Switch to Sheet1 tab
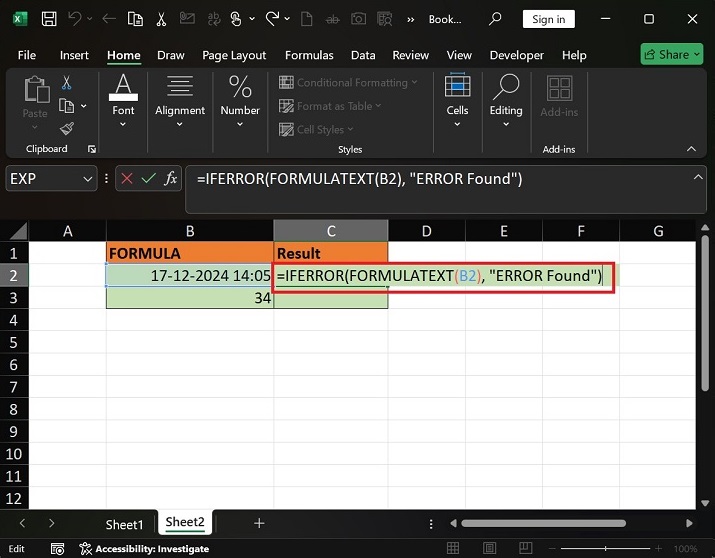Screen dimensions: 715x558 (x=125, y=523)
